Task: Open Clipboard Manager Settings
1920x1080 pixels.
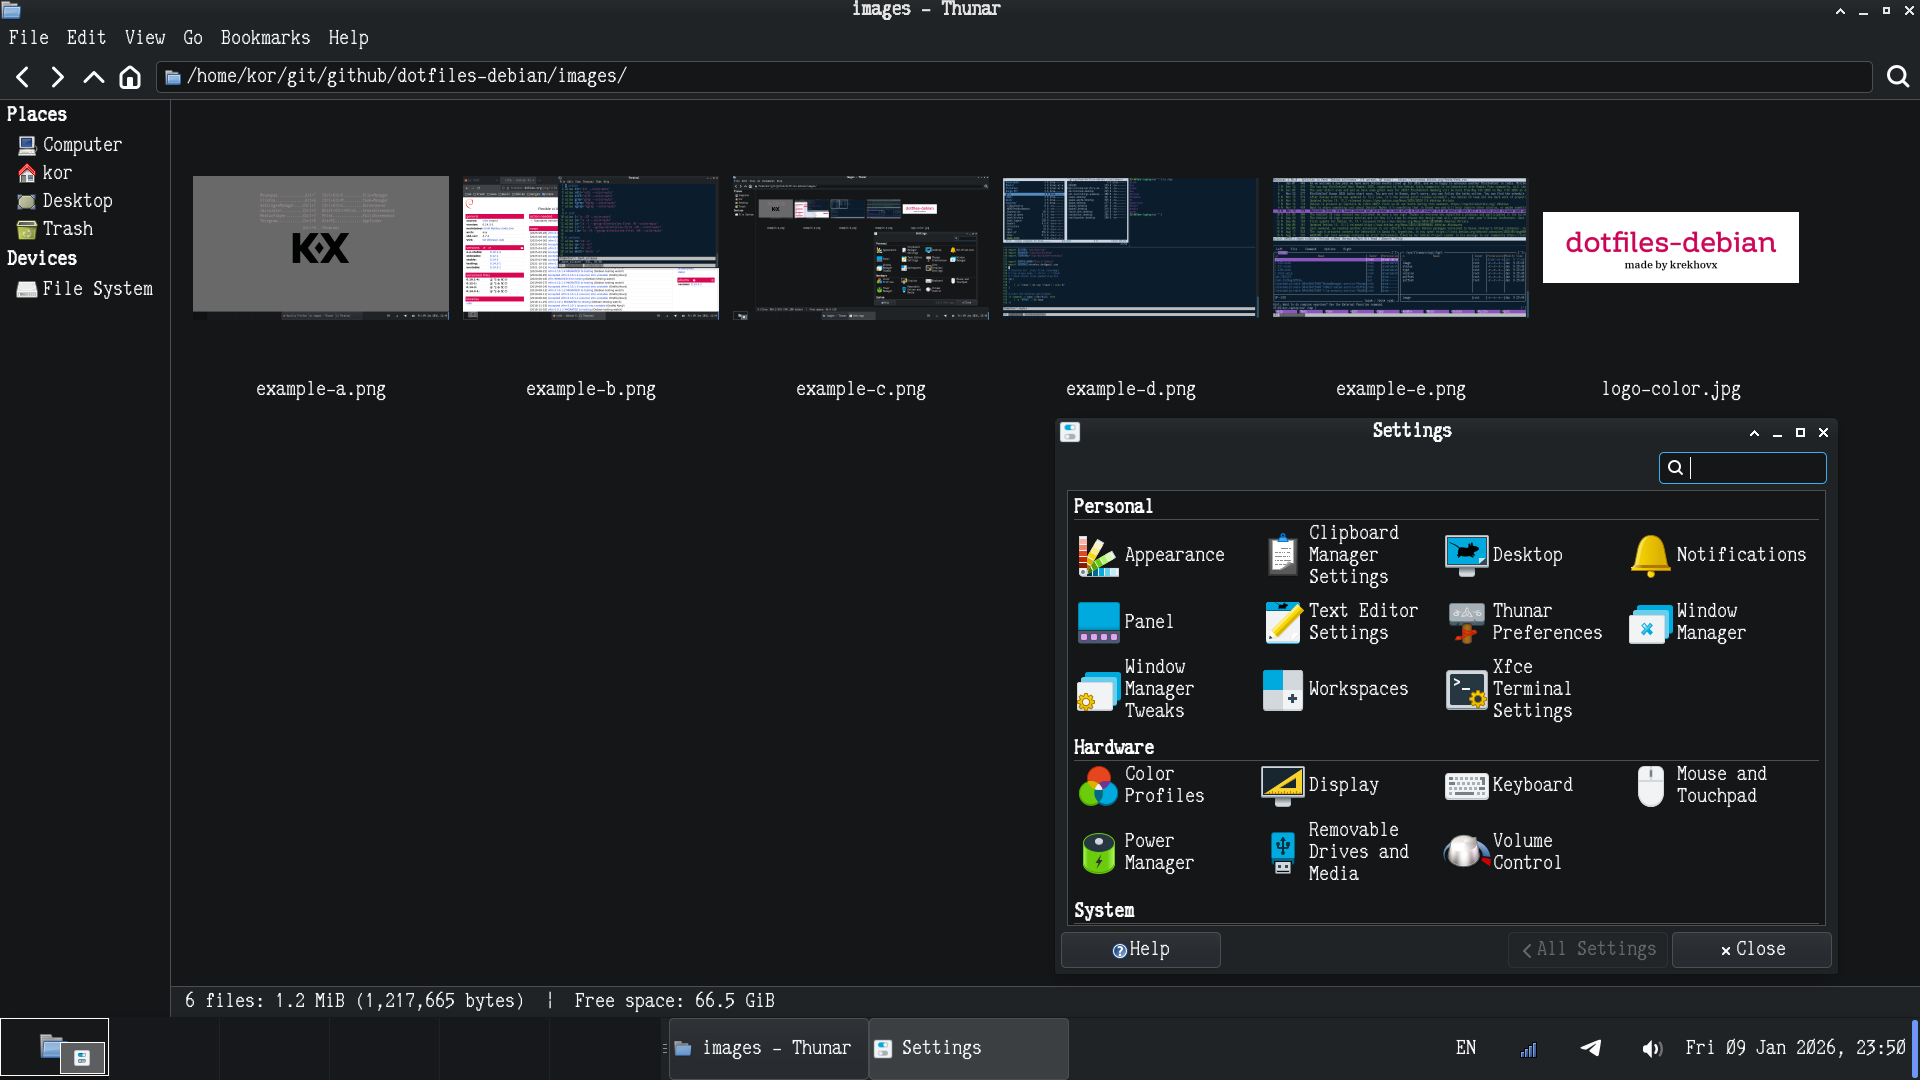Action: pyautogui.click(x=1283, y=555)
